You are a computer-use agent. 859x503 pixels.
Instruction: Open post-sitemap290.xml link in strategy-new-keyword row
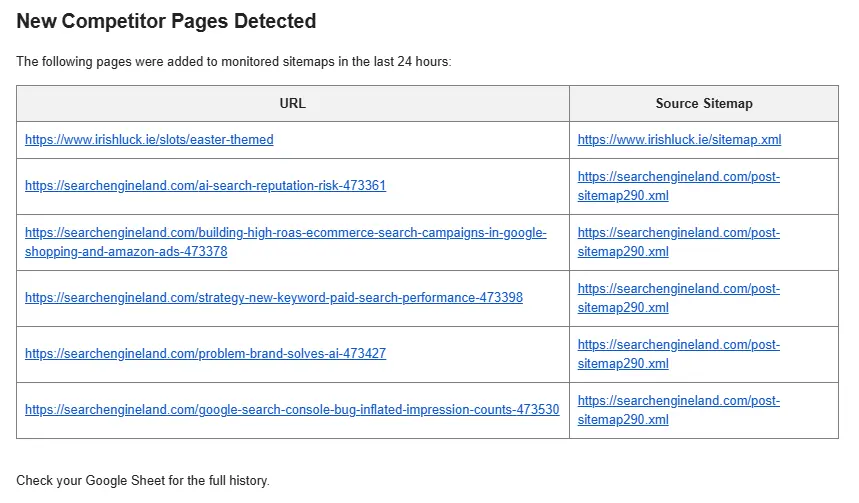coord(679,298)
